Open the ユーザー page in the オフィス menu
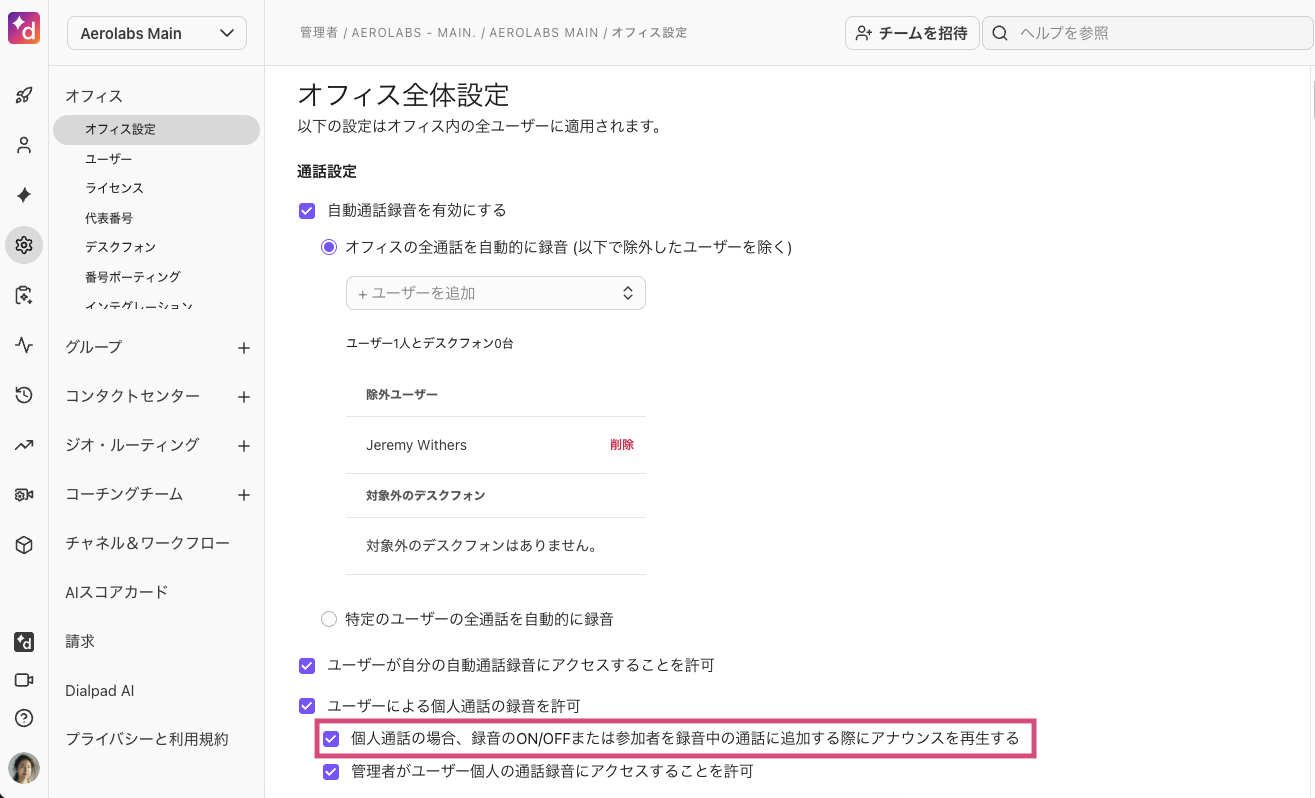 click(x=110, y=158)
